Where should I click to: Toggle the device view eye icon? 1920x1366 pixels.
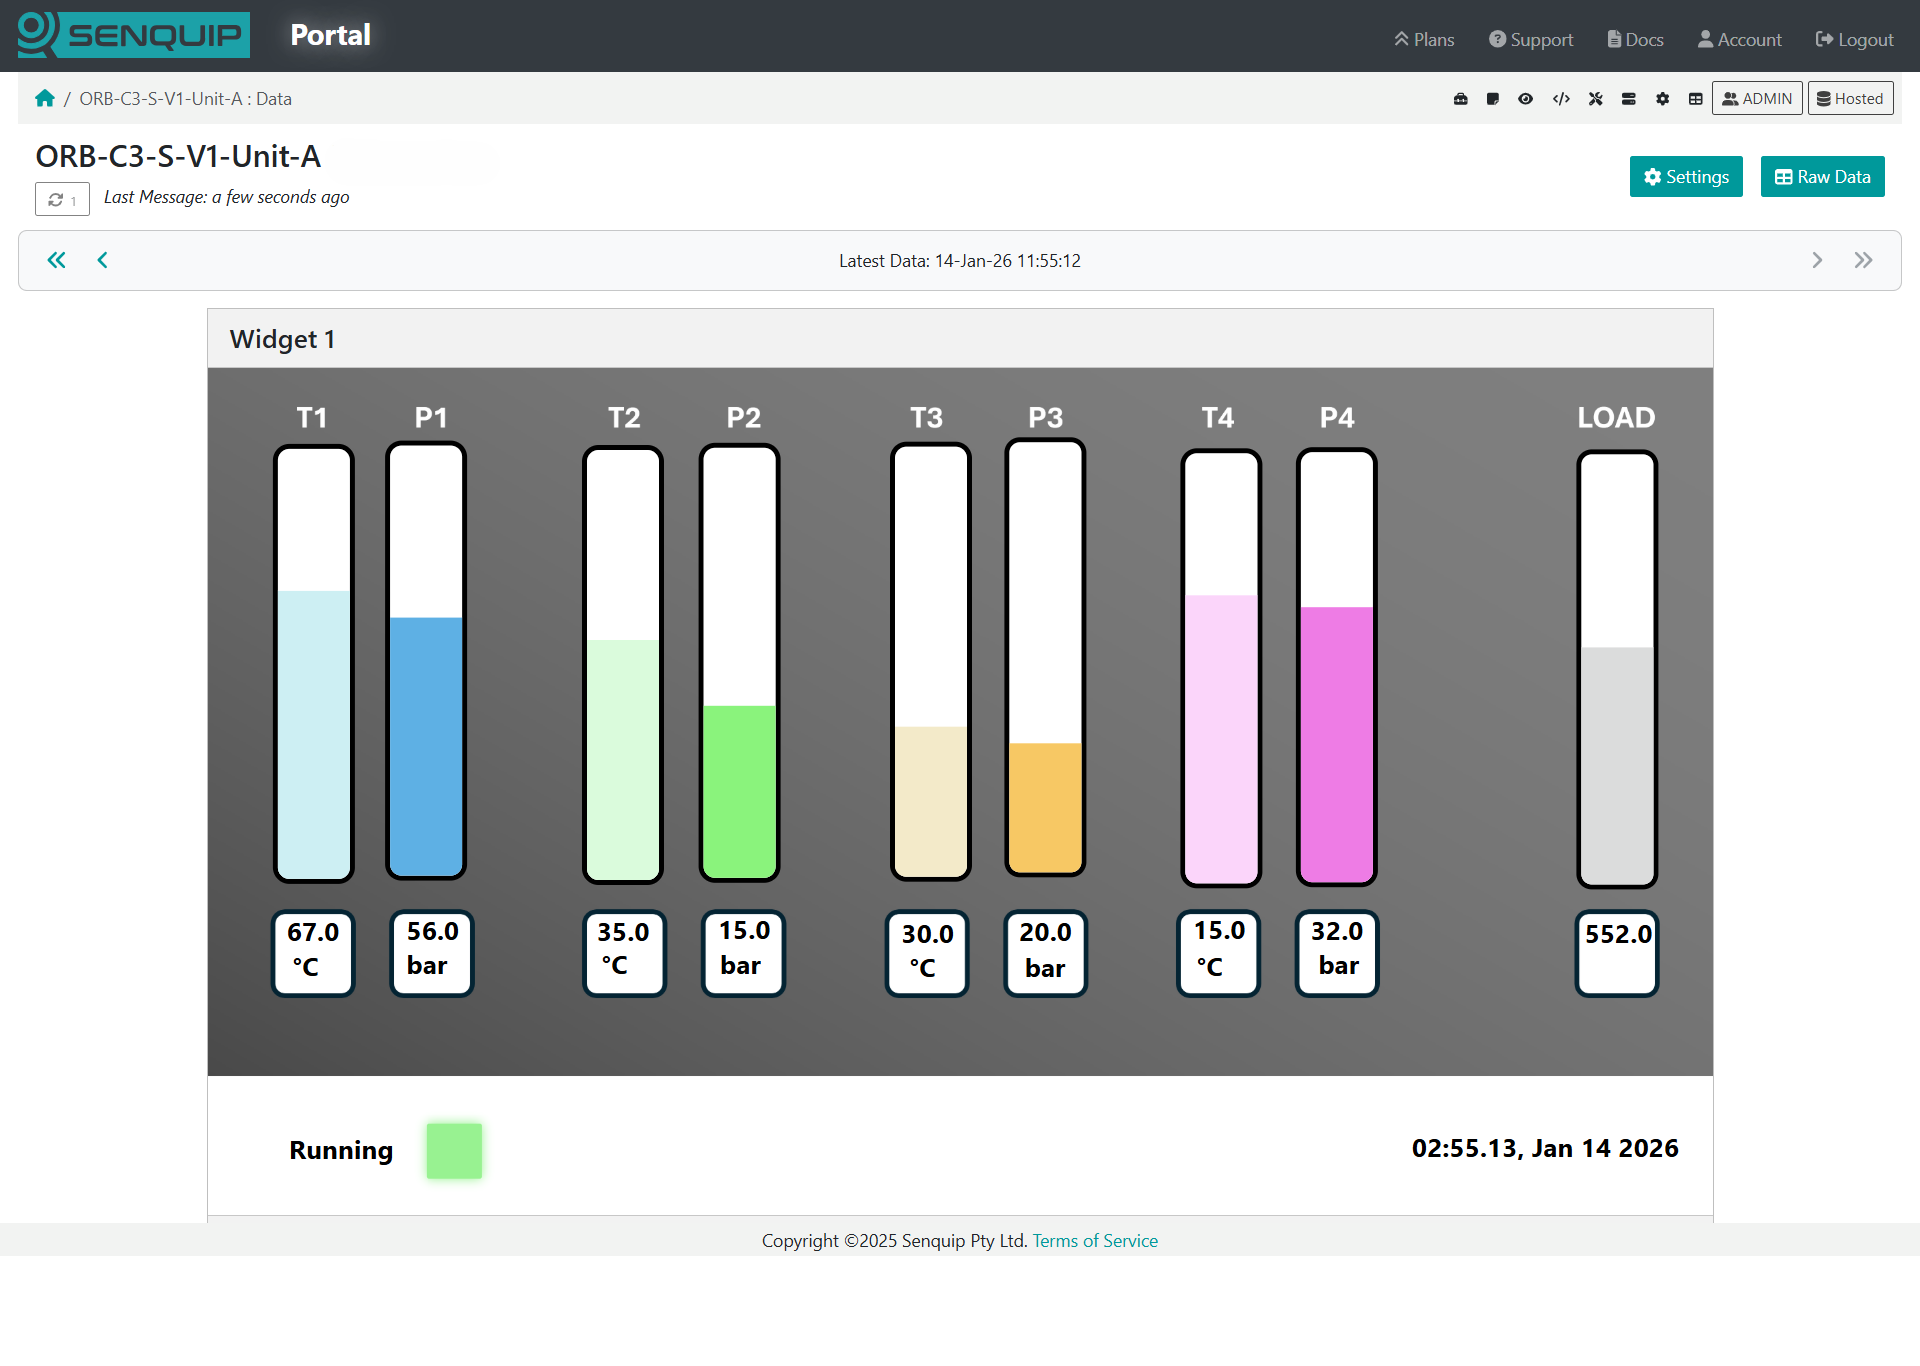tap(1526, 98)
